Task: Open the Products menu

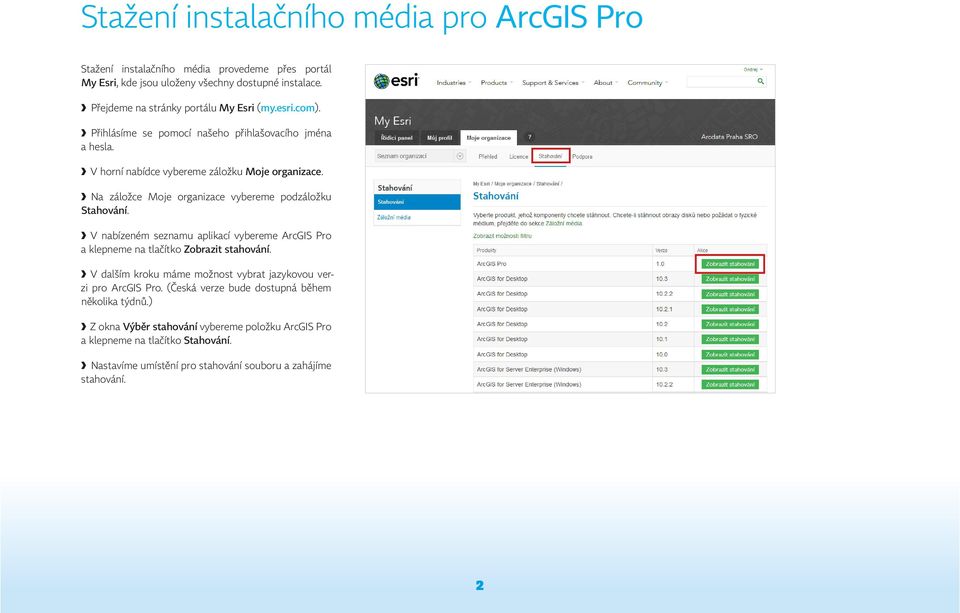Action: pyautogui.click(x=496, y=83)
